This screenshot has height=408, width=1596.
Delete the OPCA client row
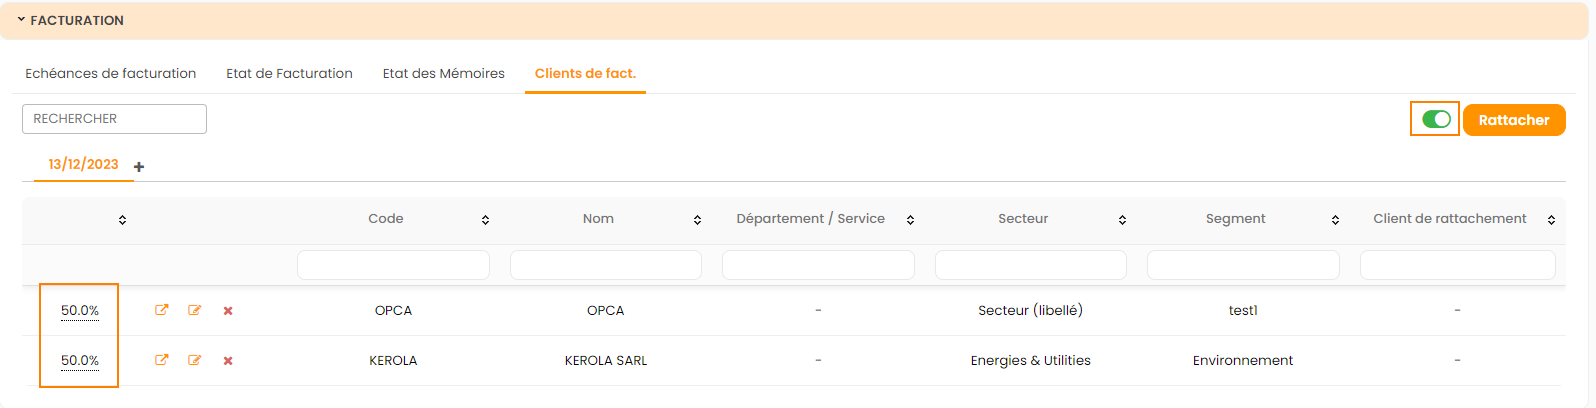(x=228, y=311)
